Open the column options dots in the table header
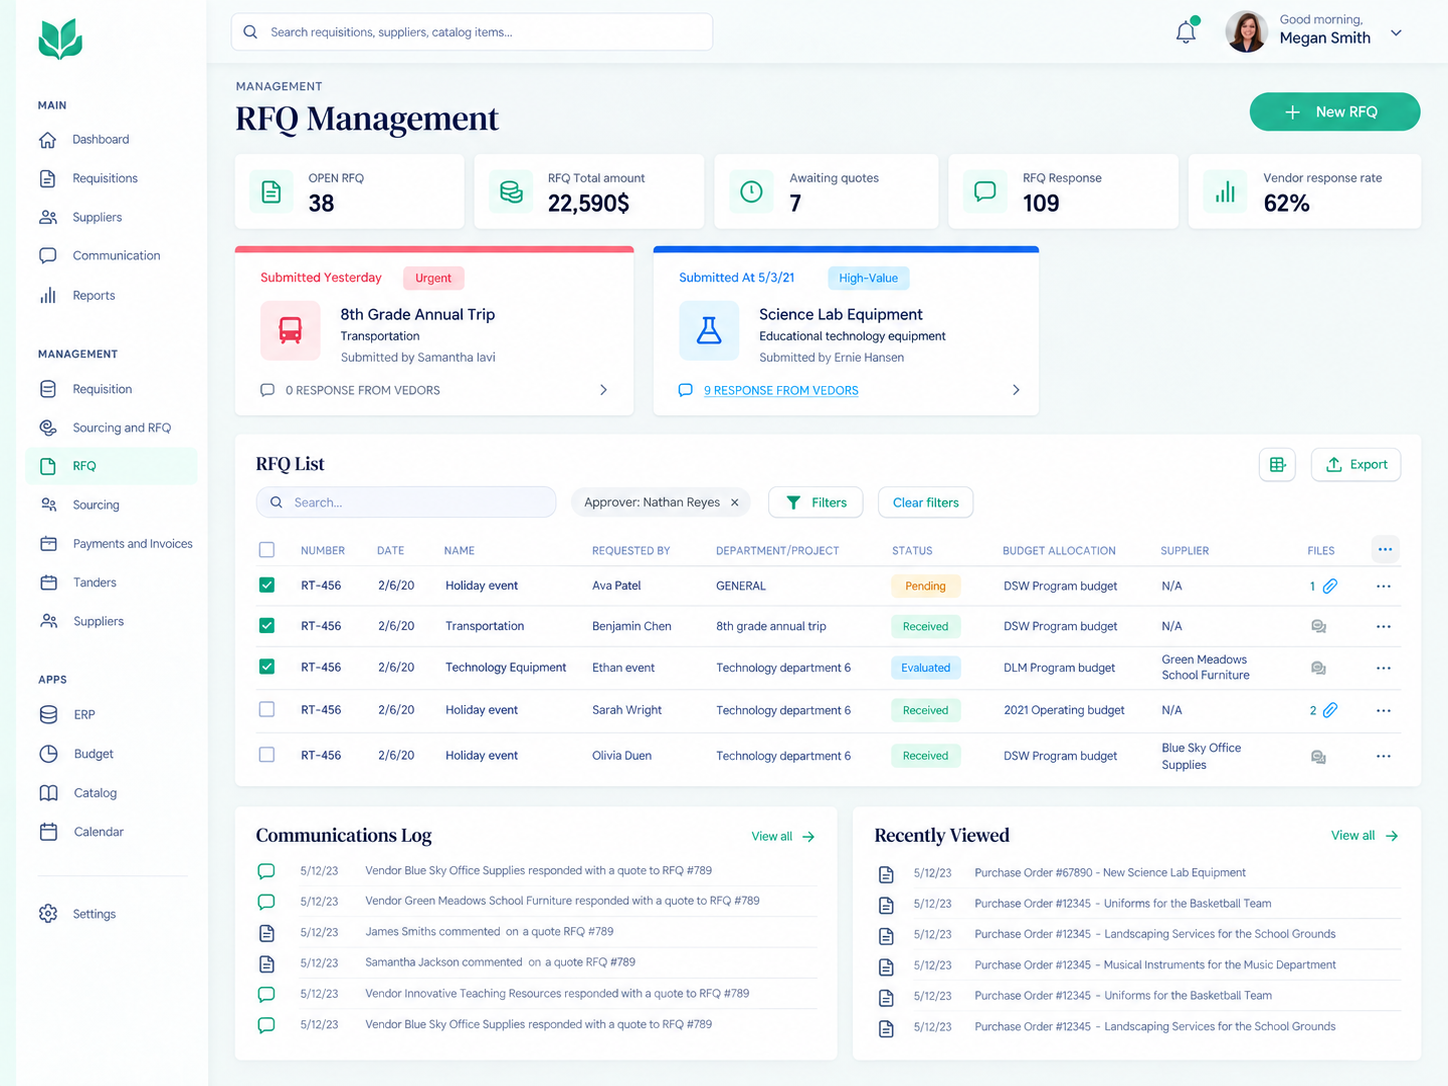This screenshot has width=1448, height=1086. [1385, 549]
